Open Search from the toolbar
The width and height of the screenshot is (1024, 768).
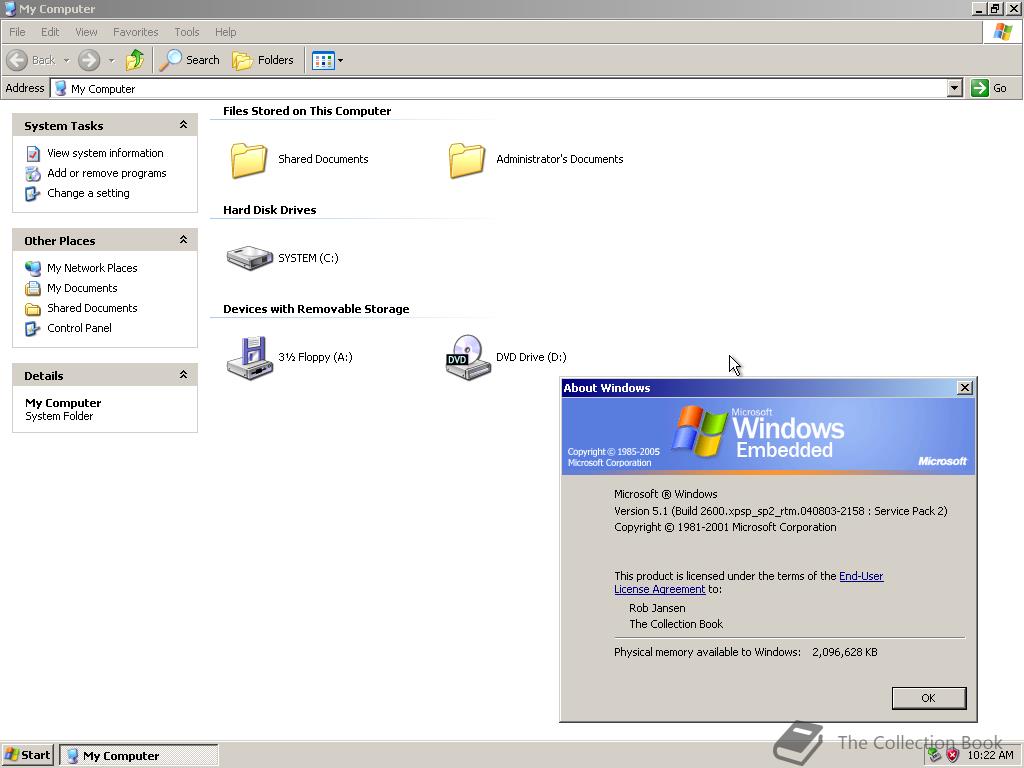click(190, 60)
